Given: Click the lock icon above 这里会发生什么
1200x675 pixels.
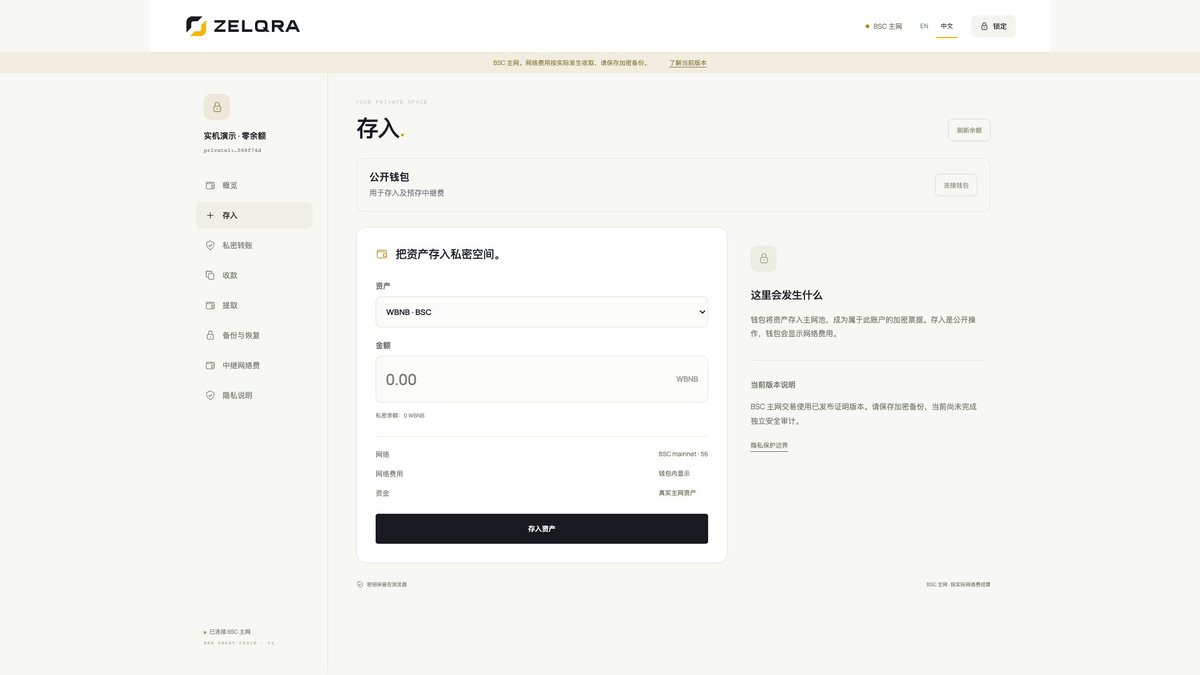Looking at the screenshot, I should tap(764, 259).
